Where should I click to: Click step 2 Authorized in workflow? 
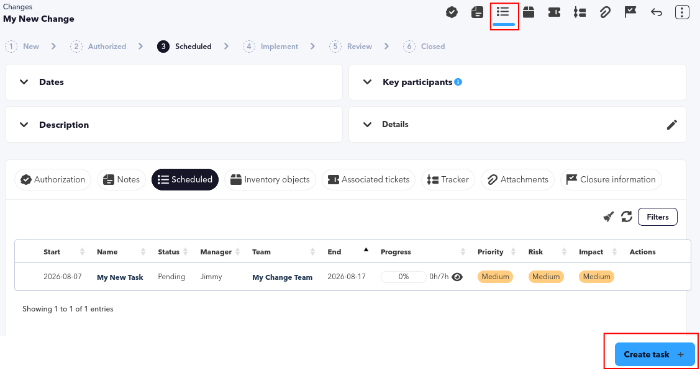(x=98, y=46)
